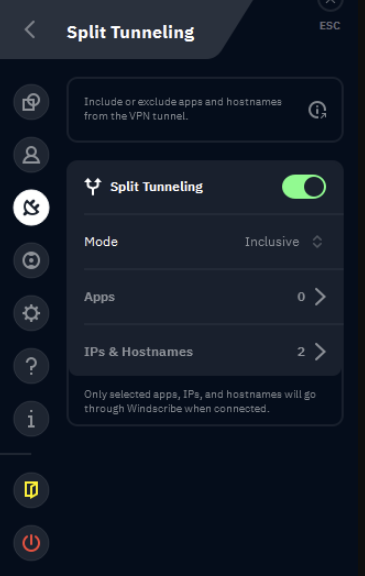Expand Apps list with chevron

[320, 296]
